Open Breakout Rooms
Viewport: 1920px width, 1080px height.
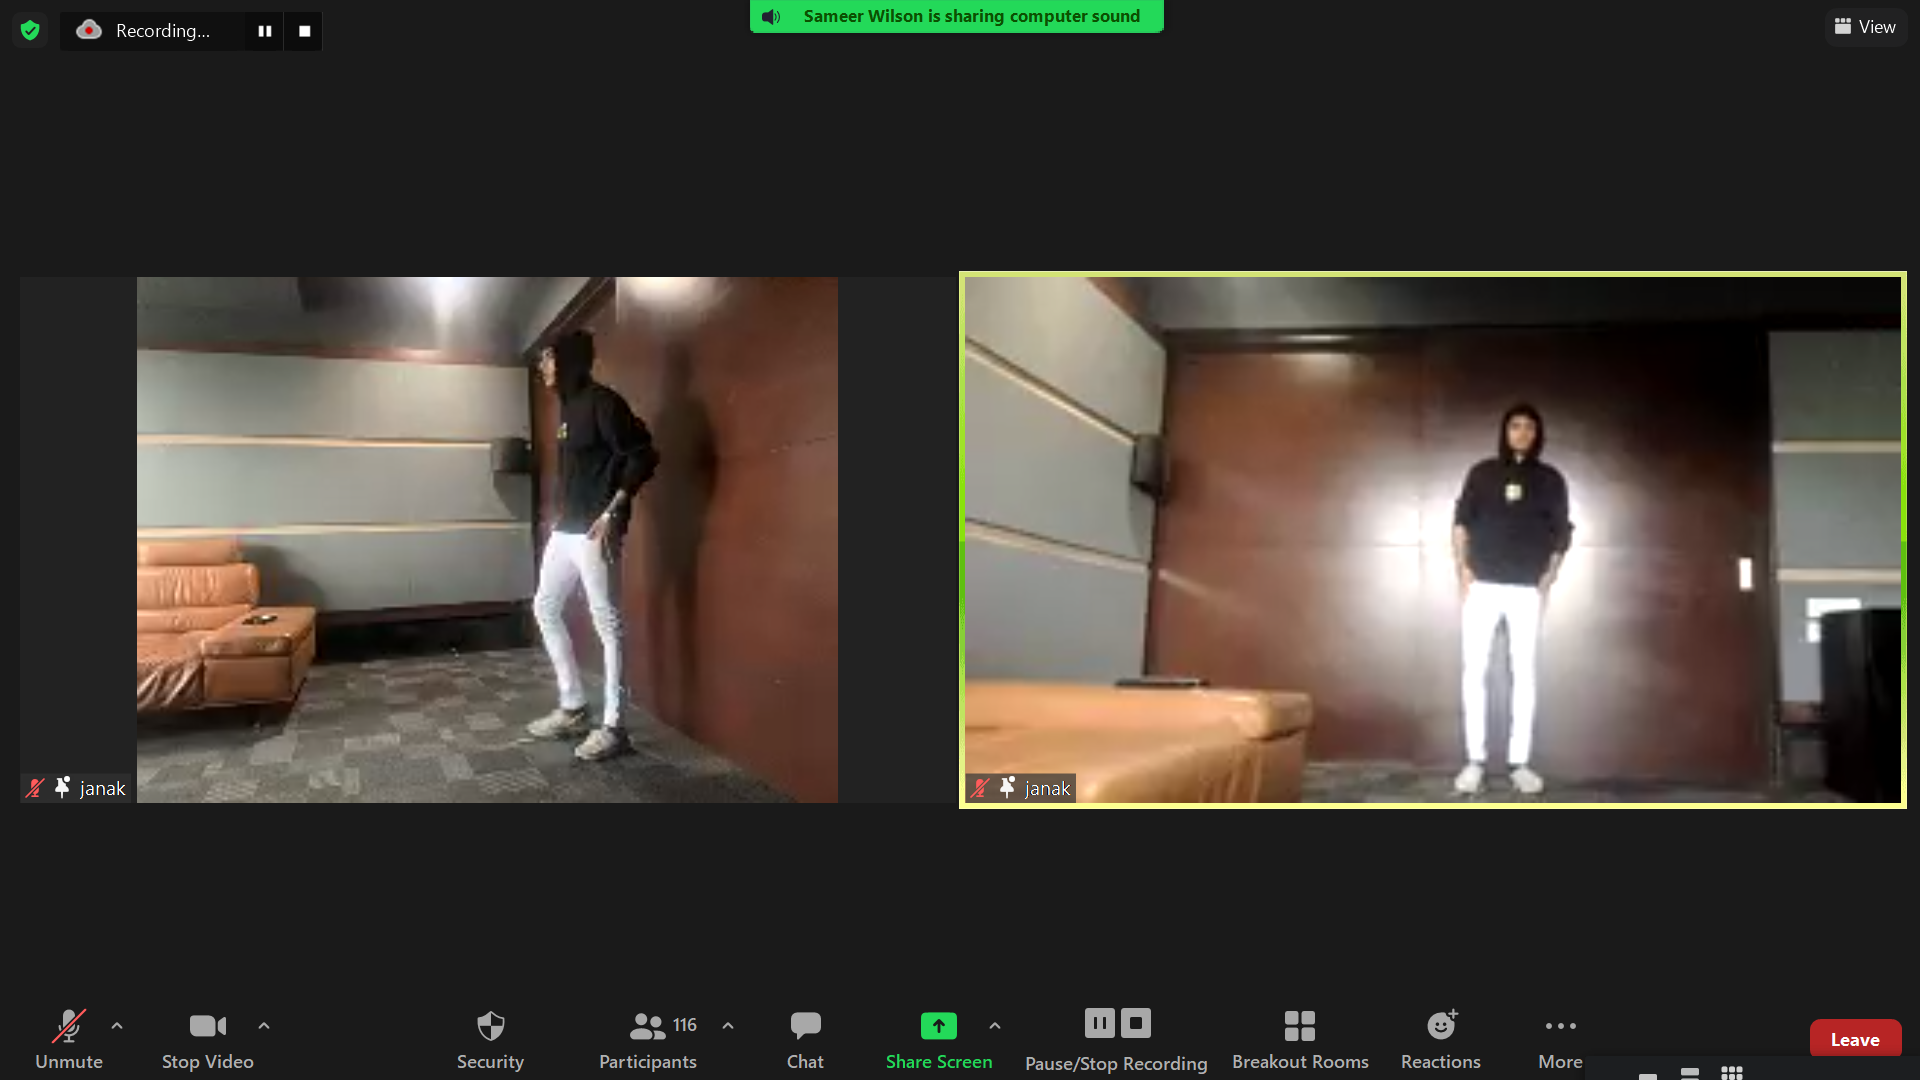[x=1300, y=1040]
